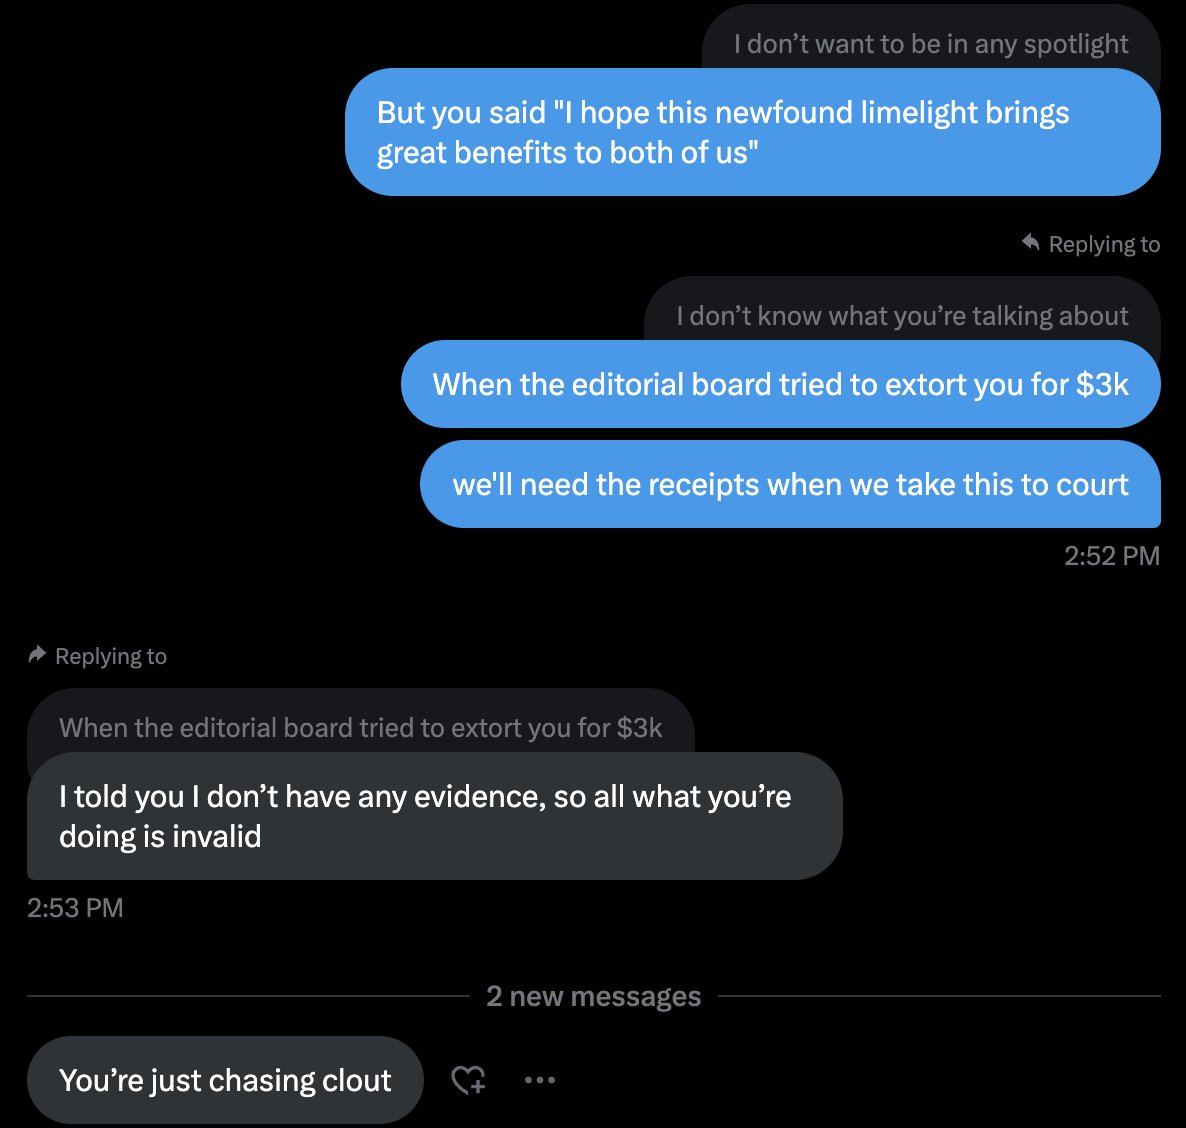
Task: Select blue 'editorial board tried to extort' bubble
Action: click(x=781, y=384)
